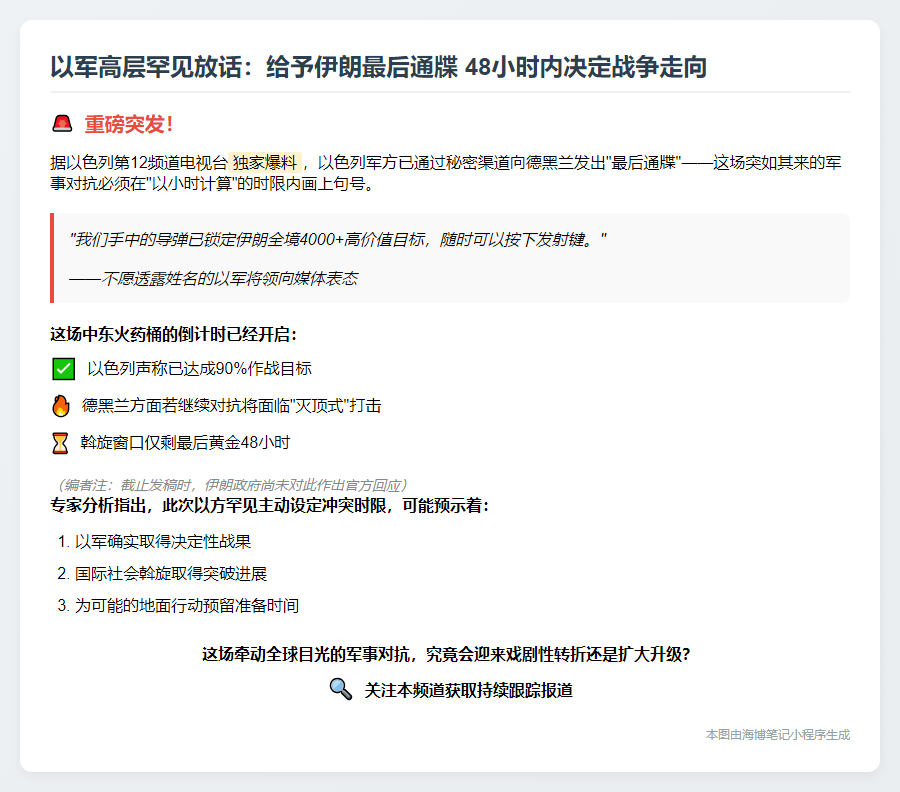Click 关注本频道获取持续跟踪报道 link

pyautogui.click(x=468, y=690)
